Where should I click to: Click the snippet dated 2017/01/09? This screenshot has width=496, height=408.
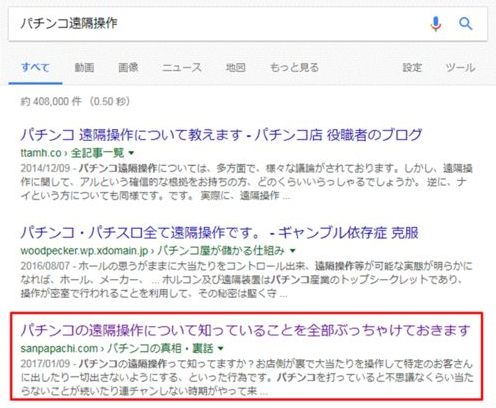pos(247,378)
